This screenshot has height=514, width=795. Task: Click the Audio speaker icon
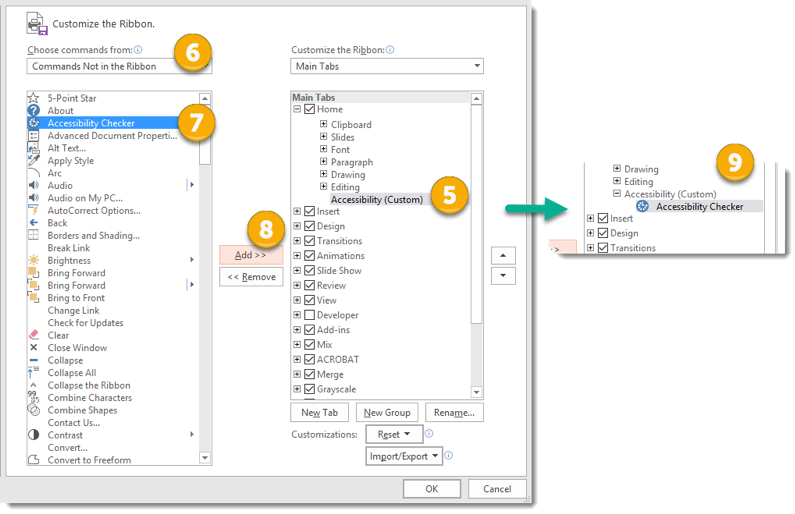(x=34, y=185)
